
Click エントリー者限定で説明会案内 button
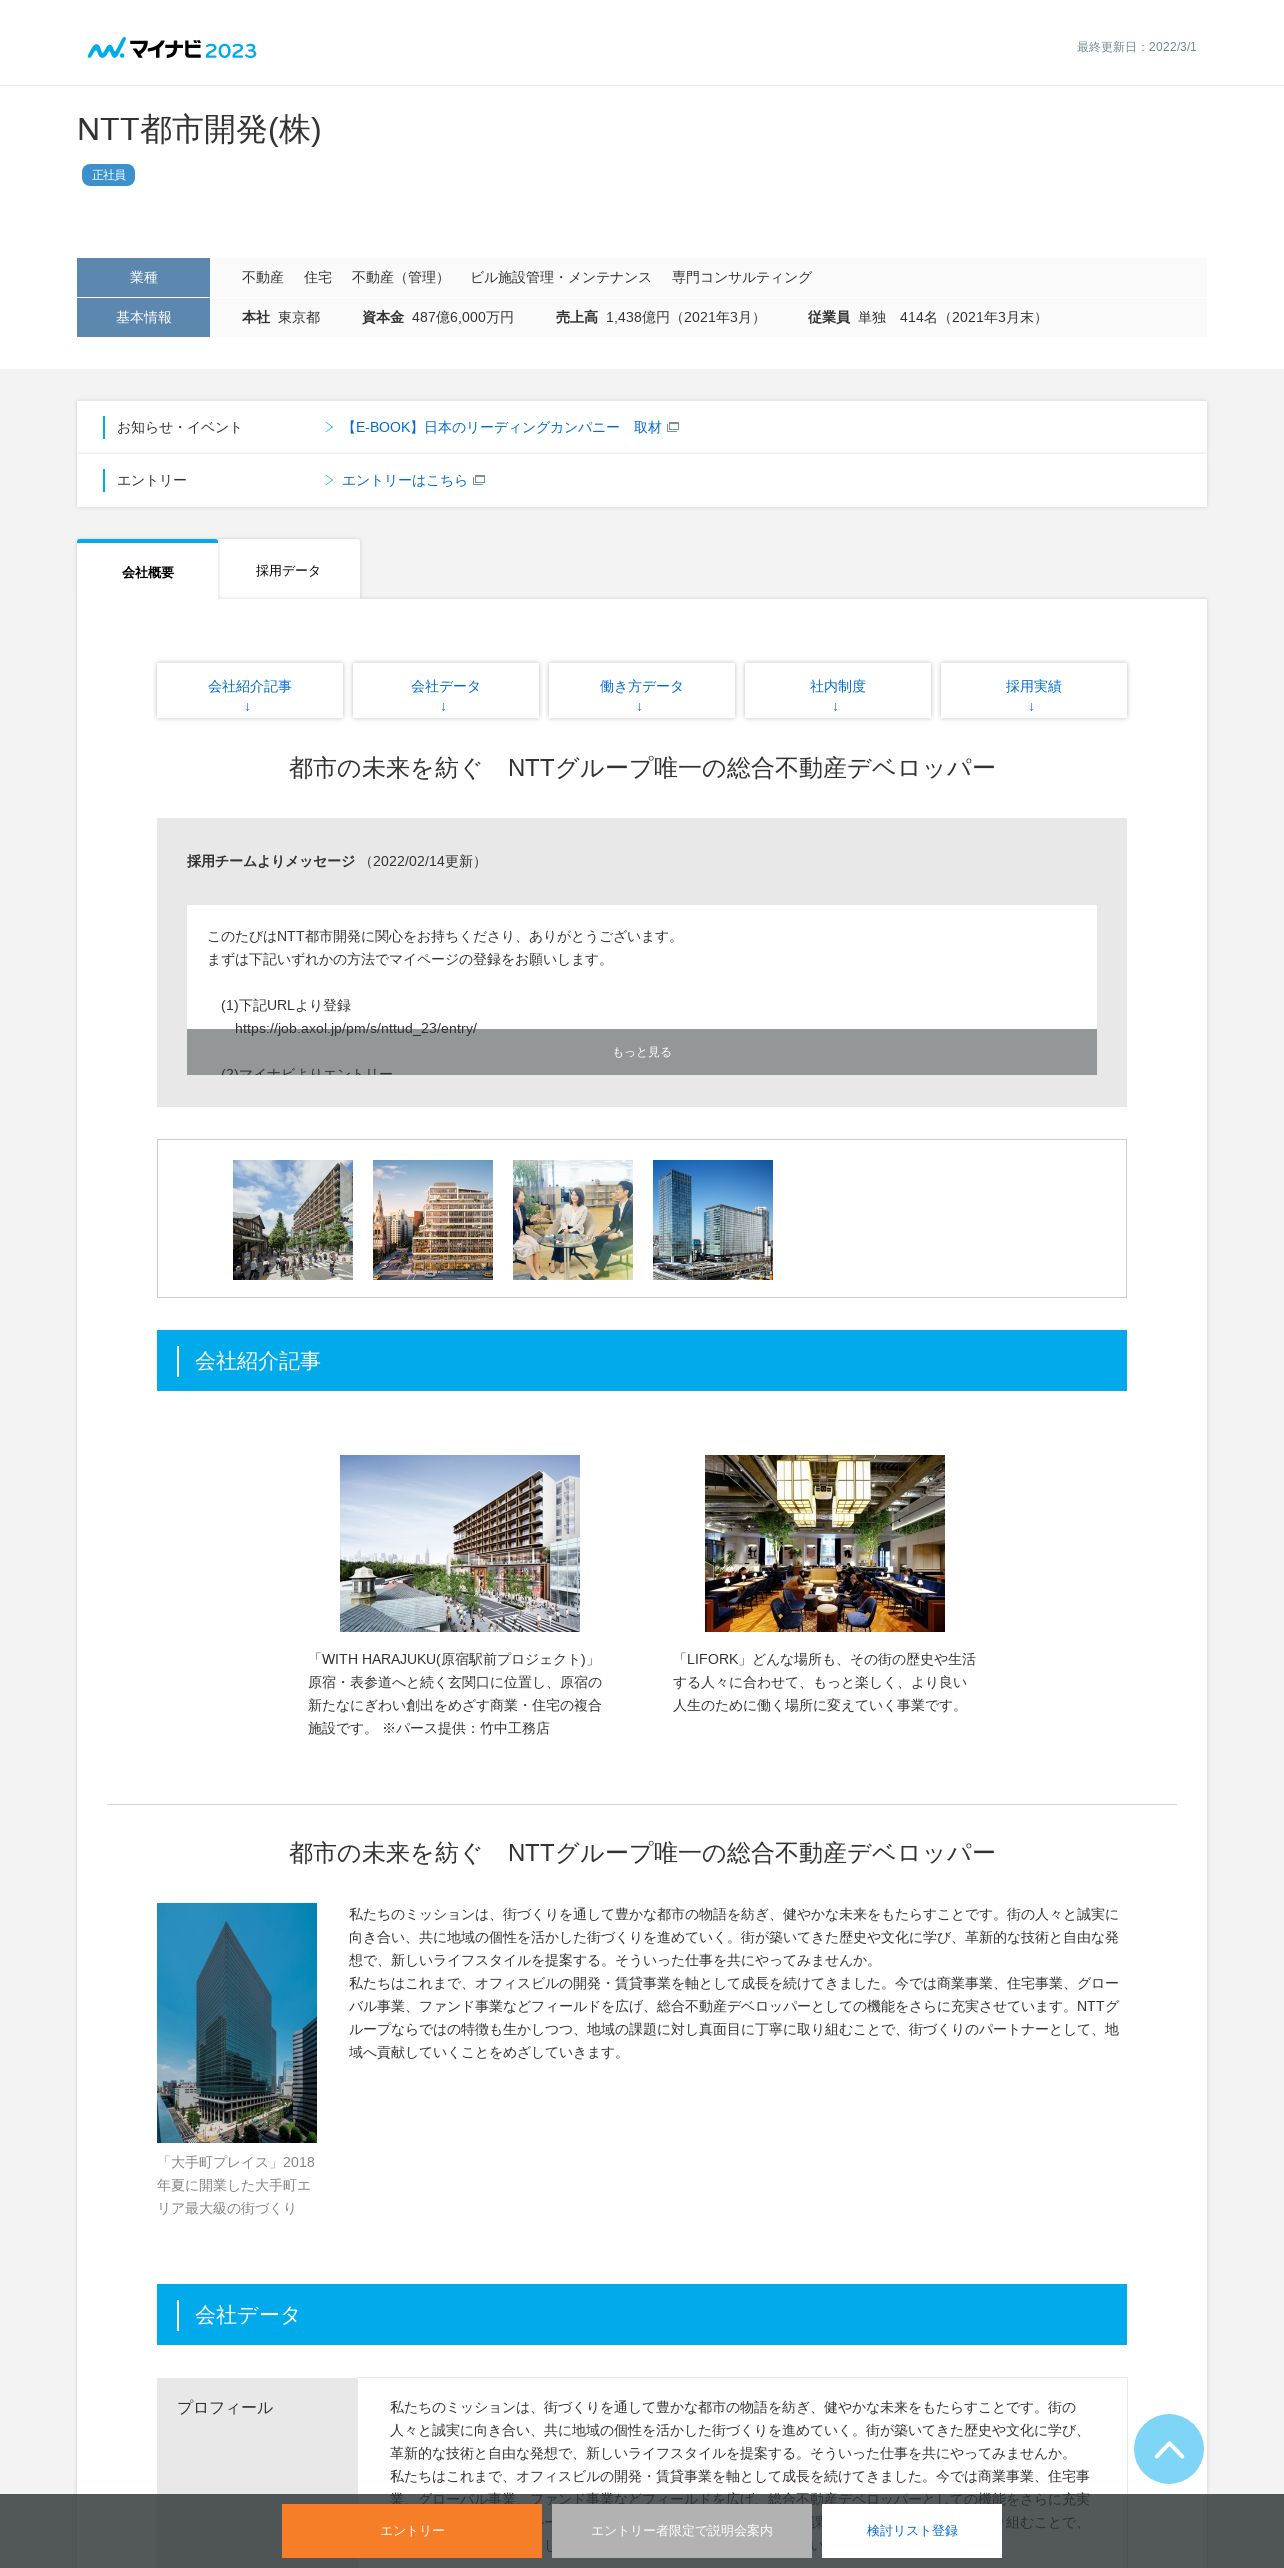pos(682,2530)
